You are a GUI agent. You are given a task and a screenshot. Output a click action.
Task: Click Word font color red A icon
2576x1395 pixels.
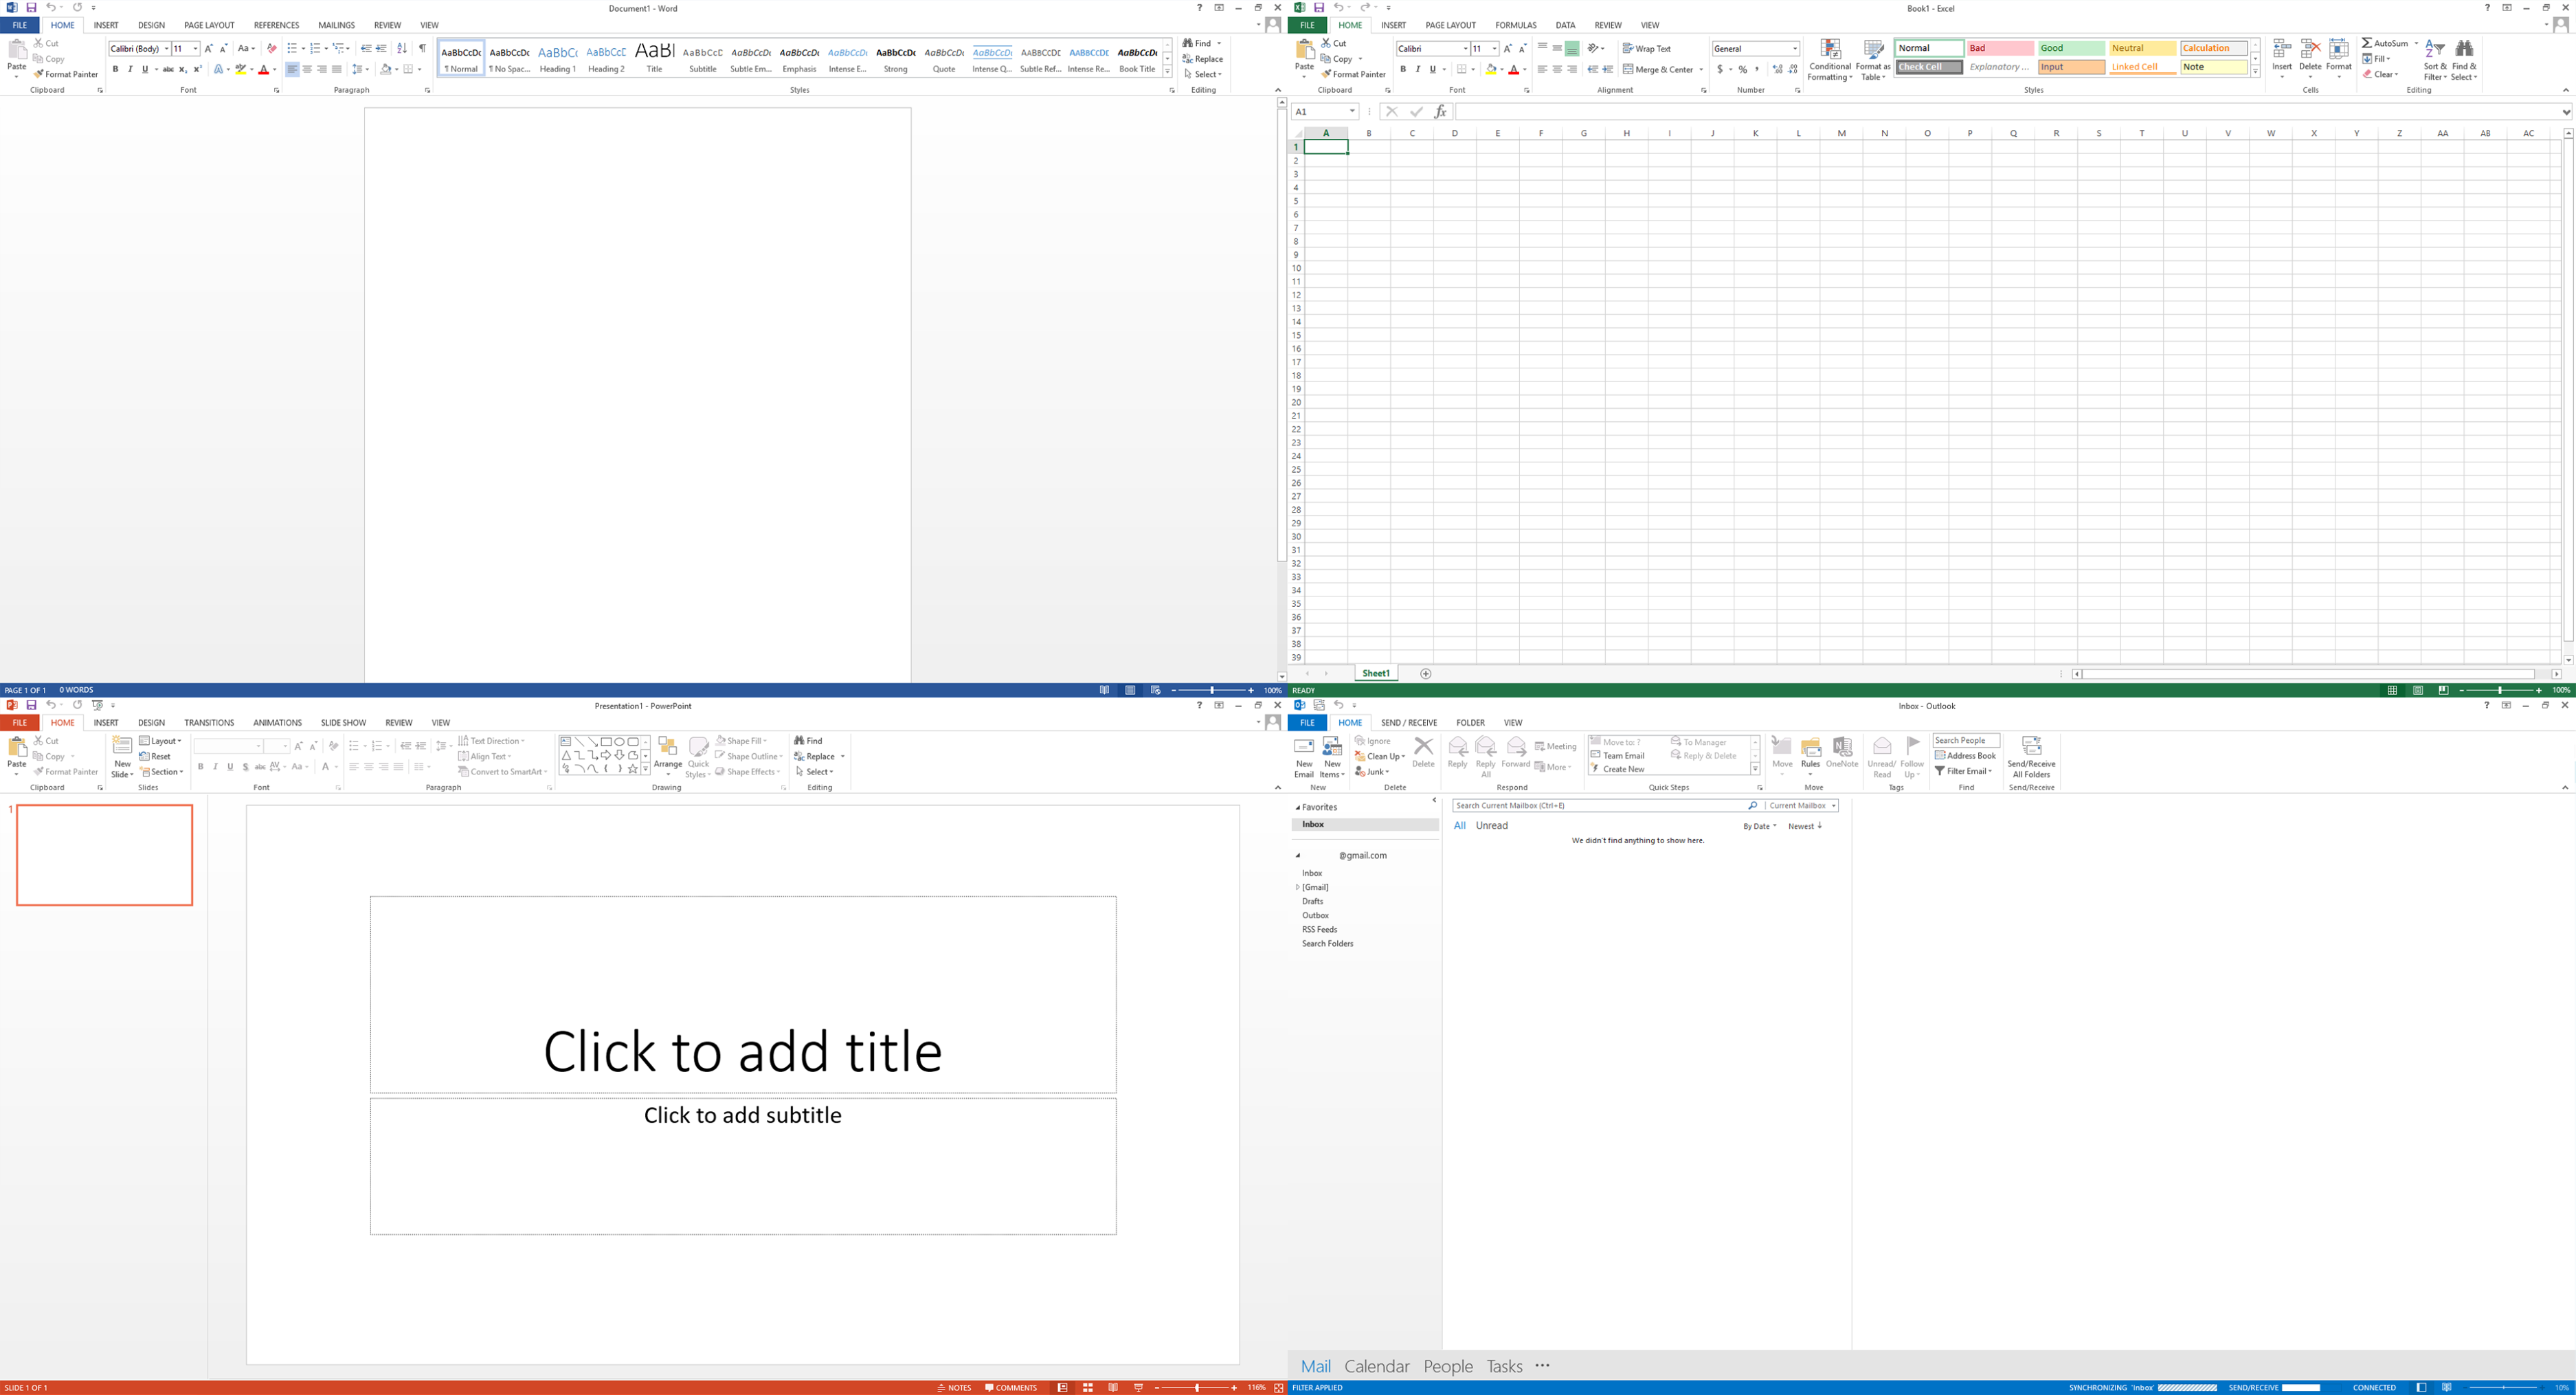[x=264, y=69]
